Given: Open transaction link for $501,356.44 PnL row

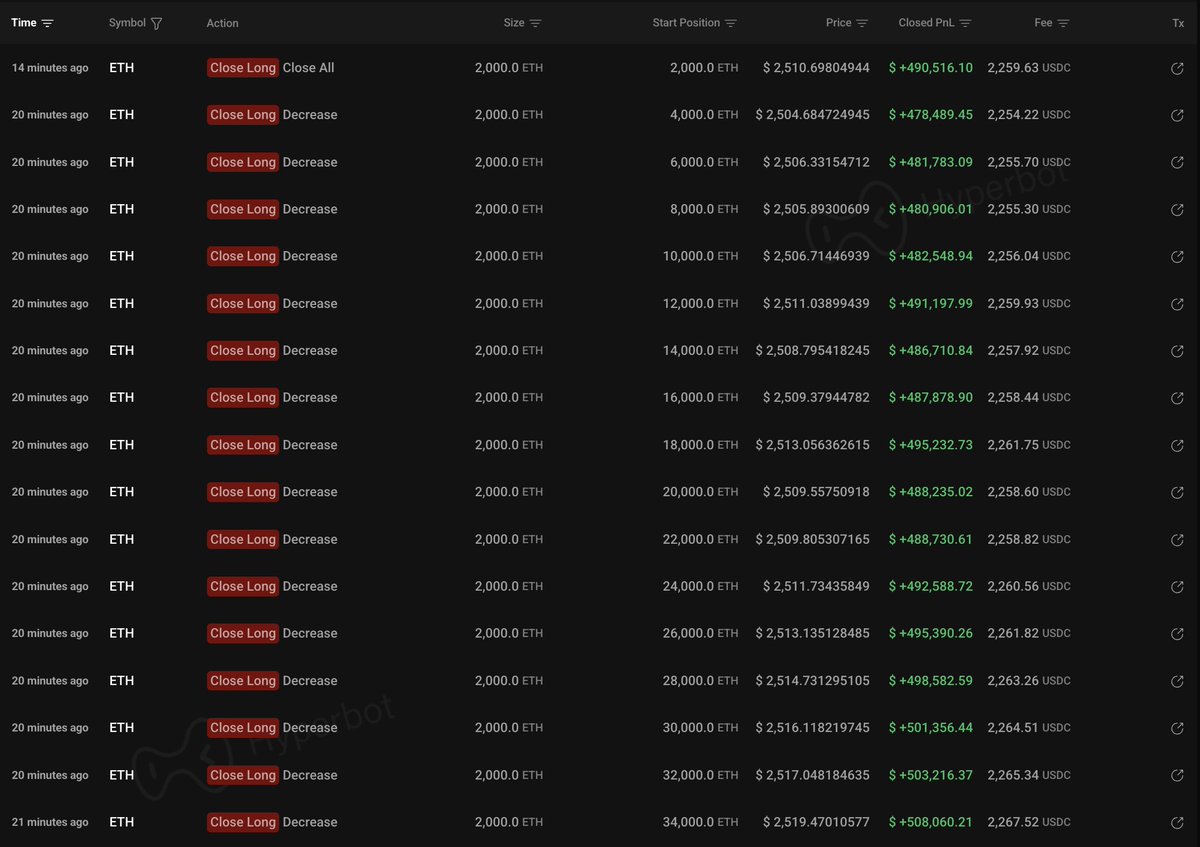Looking at the screenshot, I should (1177, 729).
